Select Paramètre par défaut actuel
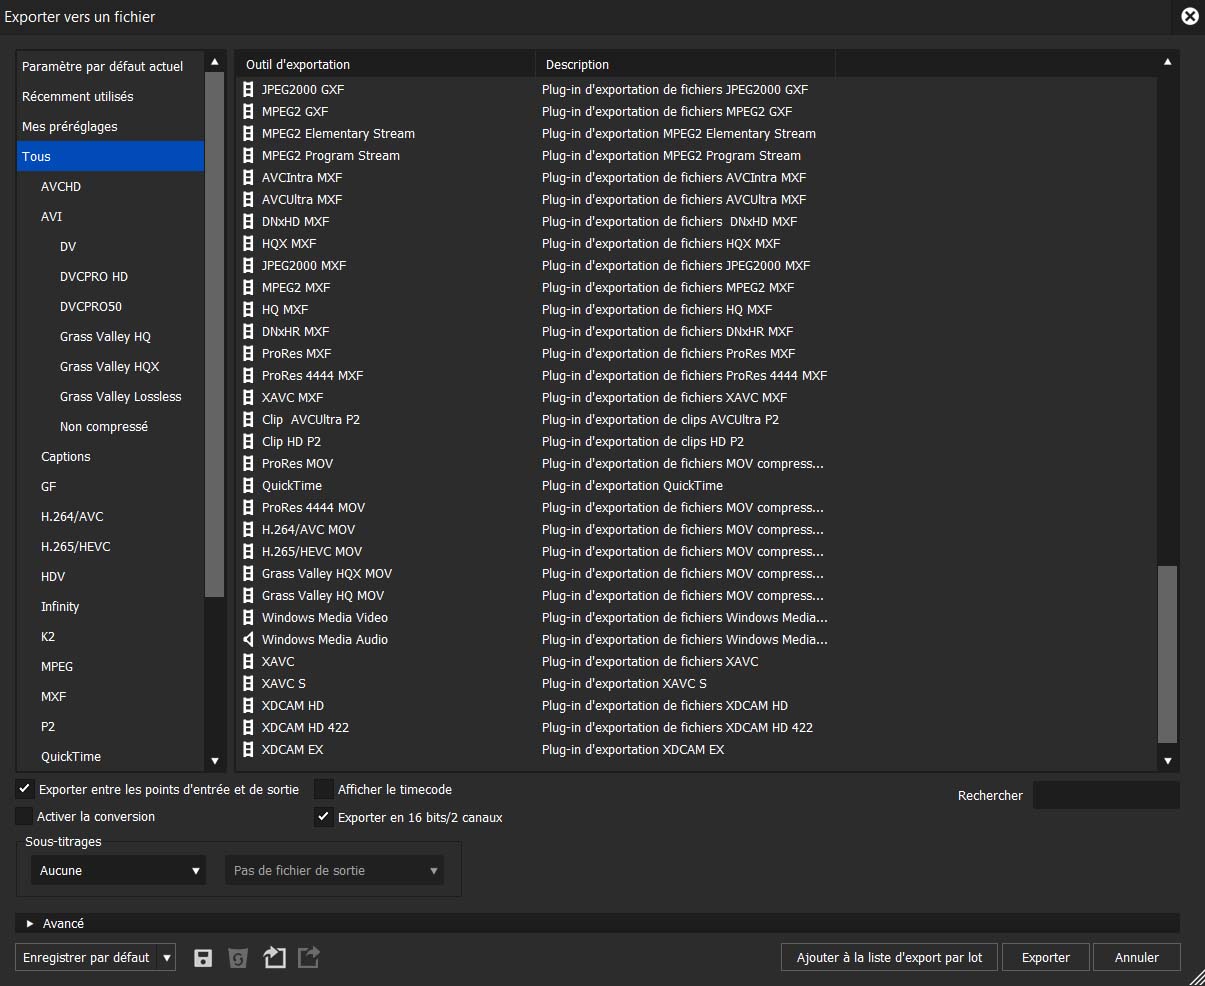 point(110,66)
